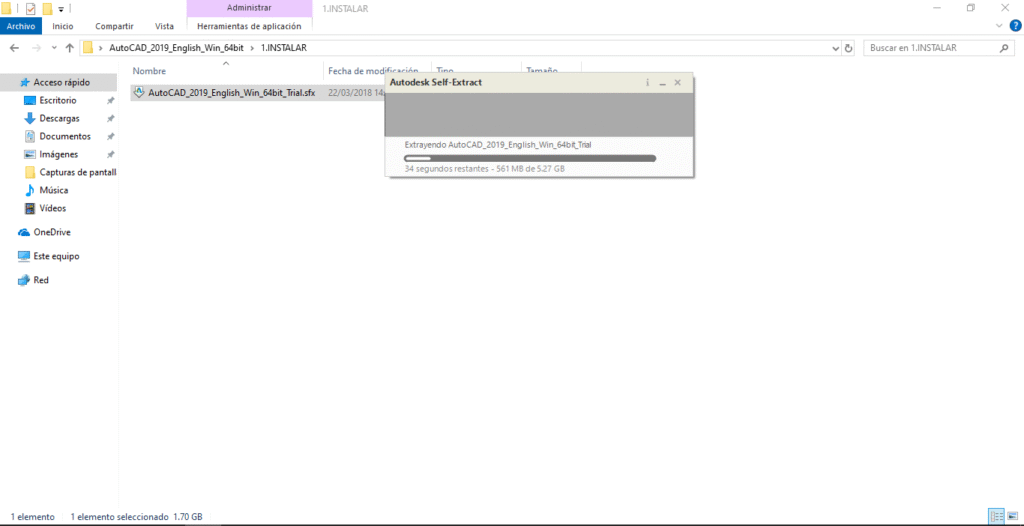
Task: Open the ribbon Help question icon
Action: [1015, 25]
